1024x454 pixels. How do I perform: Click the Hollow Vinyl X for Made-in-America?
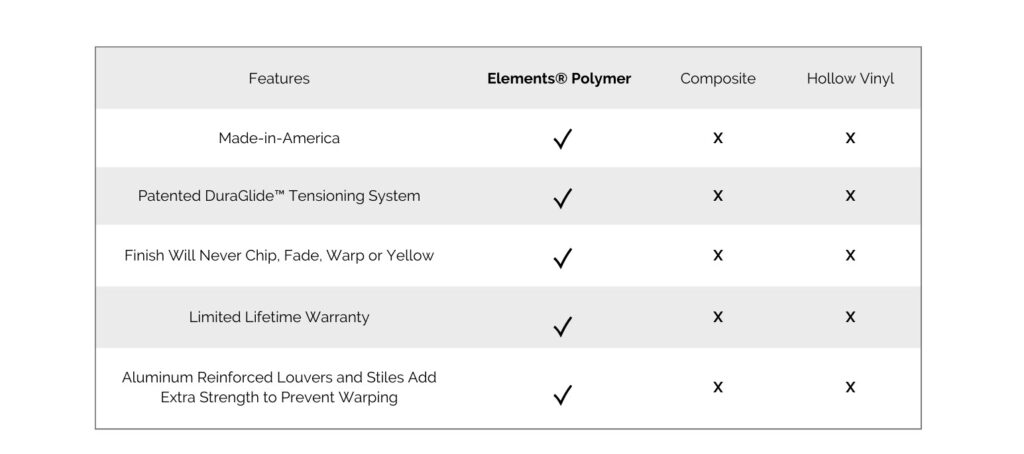[850, 137]
